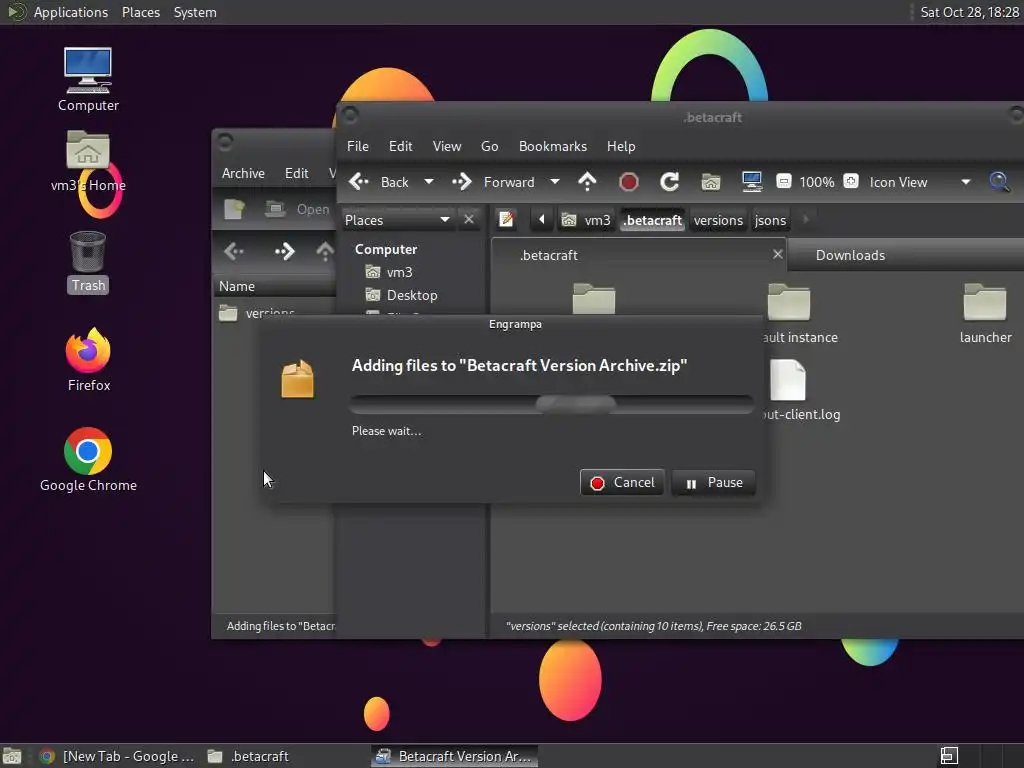Click the path bar left scroll arrow
The height and width of the screenshot is (768, 1024).
pyautogui.click(x=541, y=219)
